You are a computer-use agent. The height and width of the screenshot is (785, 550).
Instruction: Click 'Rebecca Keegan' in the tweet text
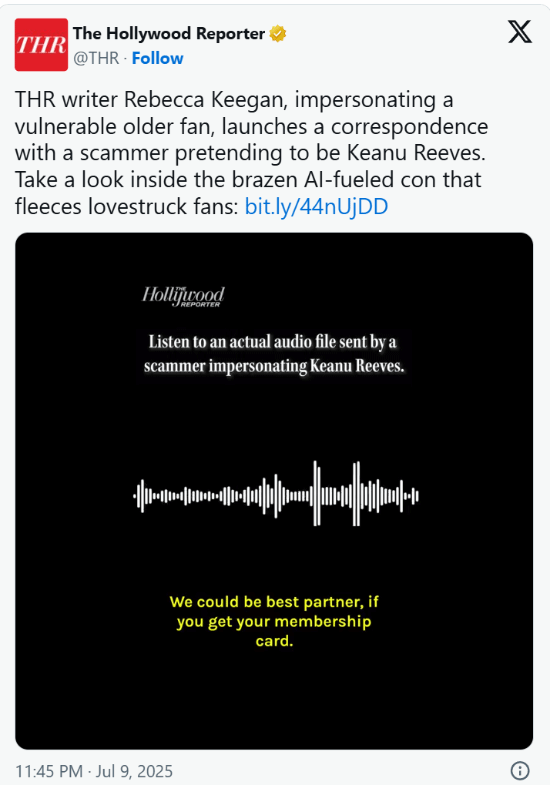(206, 100)
